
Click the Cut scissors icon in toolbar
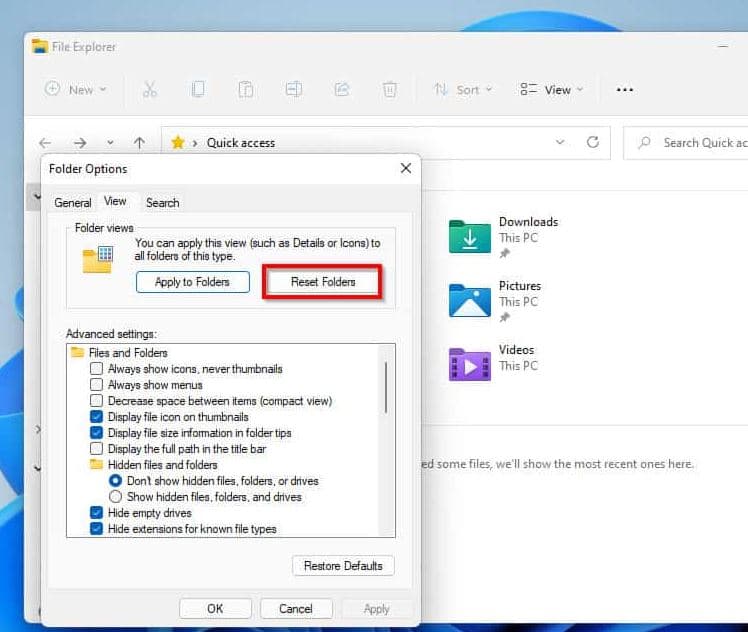[x=150, y=89]
